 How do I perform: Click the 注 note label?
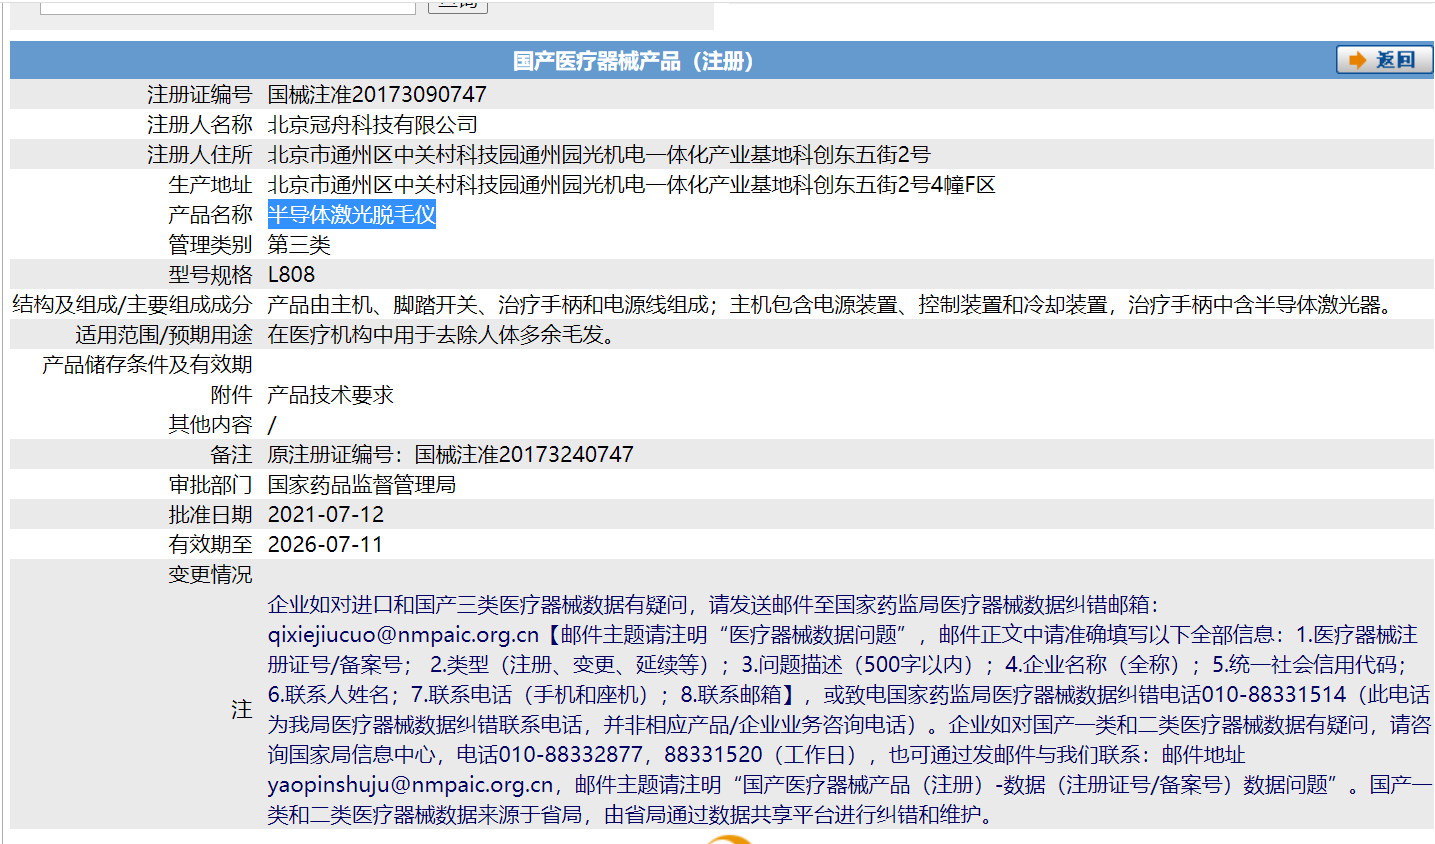(x=241, y=709)
